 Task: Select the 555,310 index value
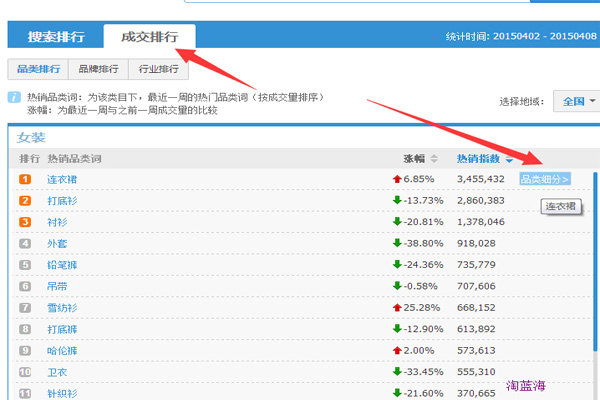(x=476, y=372)
